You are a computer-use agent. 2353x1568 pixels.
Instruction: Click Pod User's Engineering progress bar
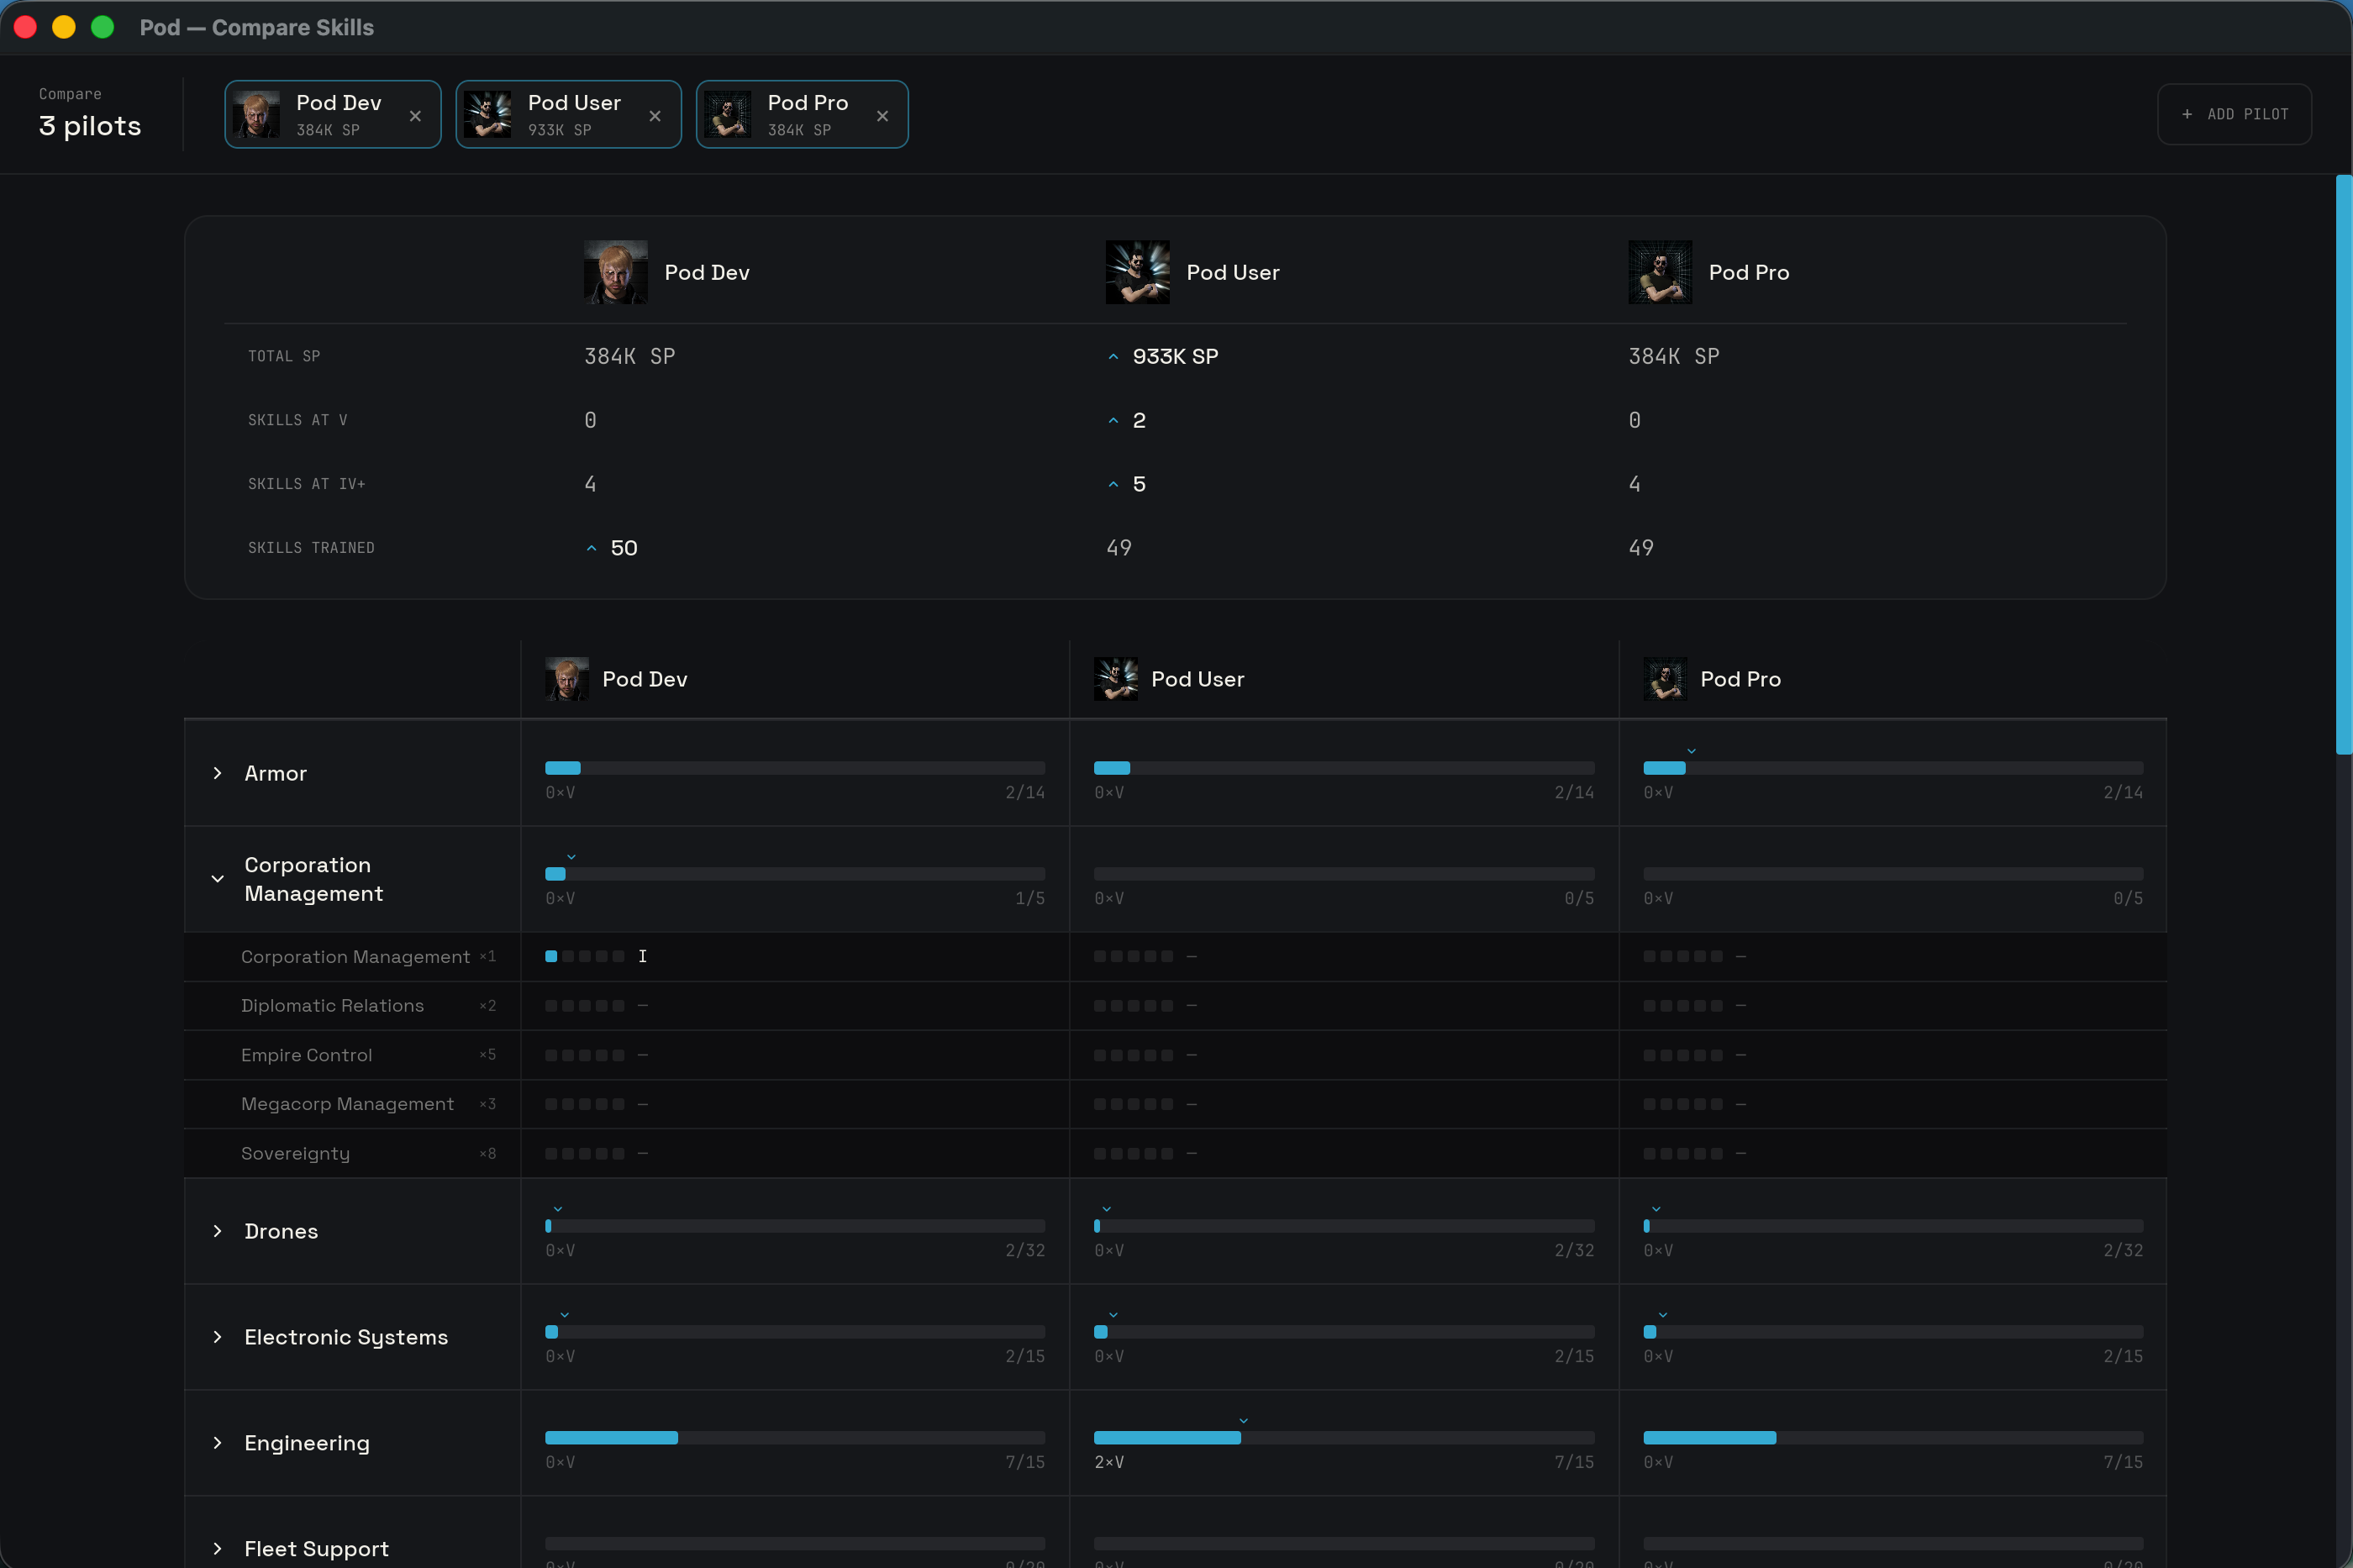(x=1344, y=1438)
